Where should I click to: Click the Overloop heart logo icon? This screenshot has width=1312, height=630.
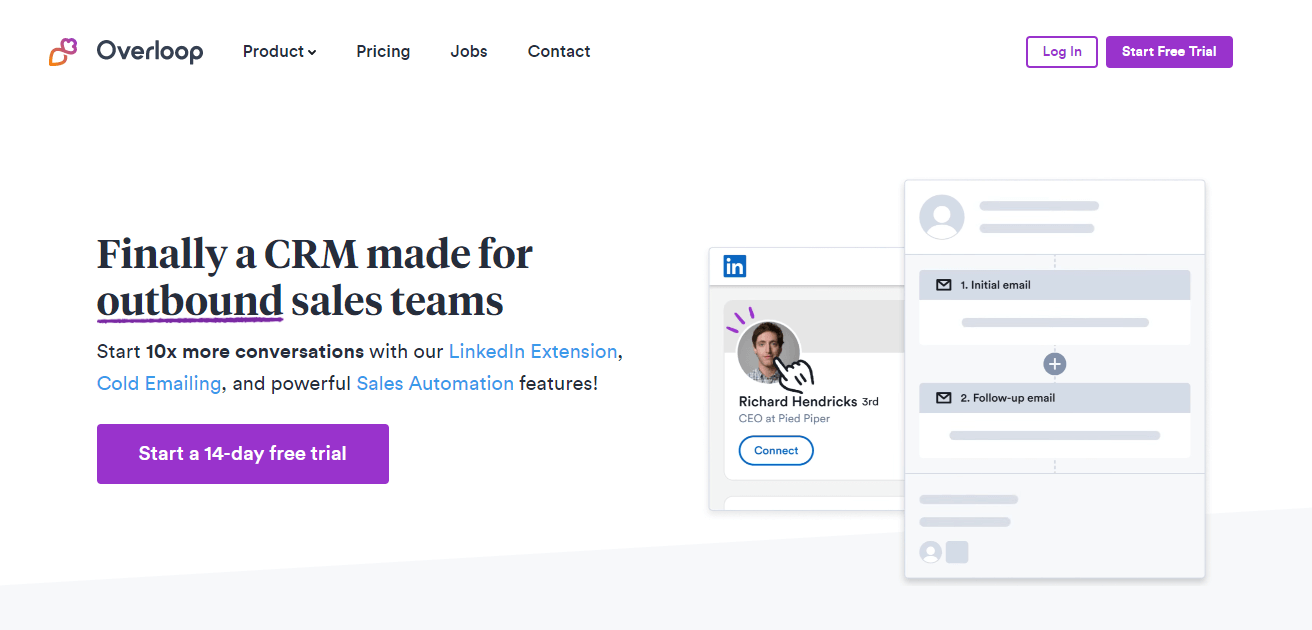tap(63, 52)
